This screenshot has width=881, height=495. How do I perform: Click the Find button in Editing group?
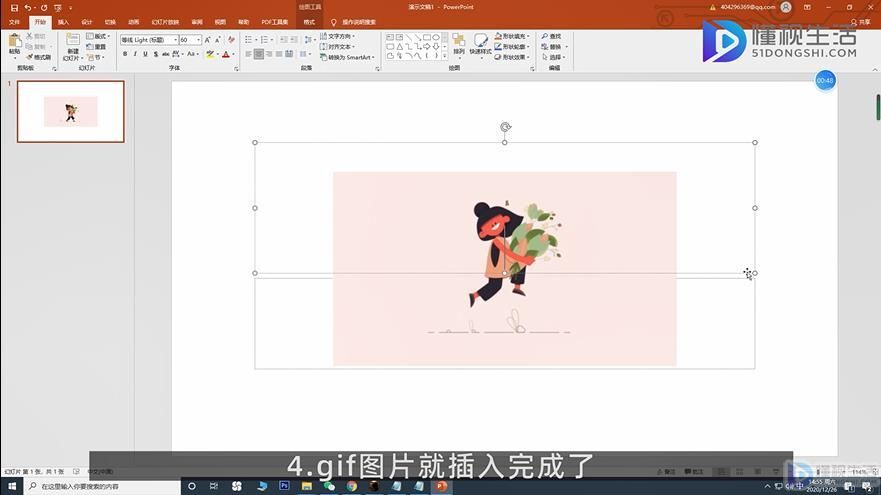coord(552,37)
